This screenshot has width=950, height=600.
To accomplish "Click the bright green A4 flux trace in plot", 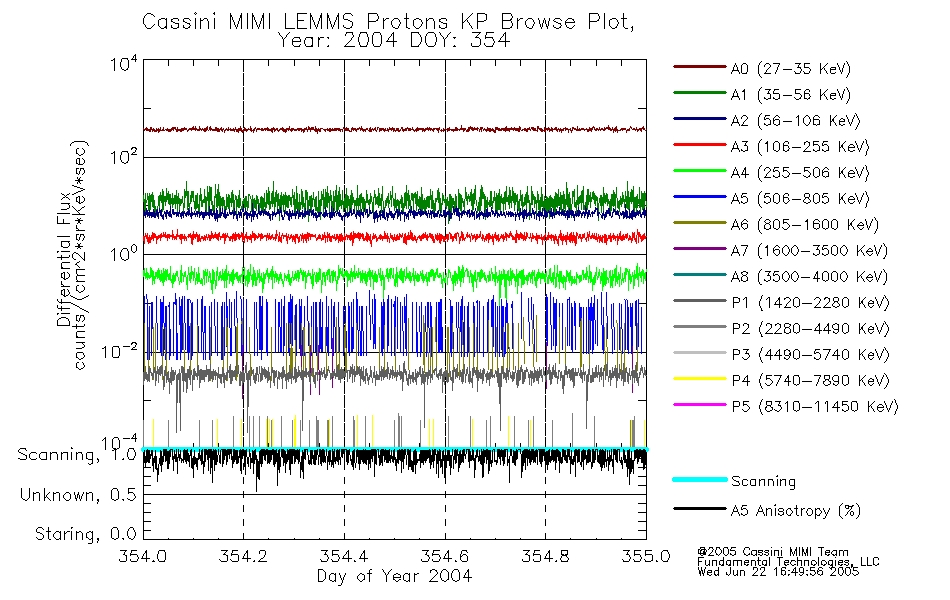I will (x=394, y=276).
